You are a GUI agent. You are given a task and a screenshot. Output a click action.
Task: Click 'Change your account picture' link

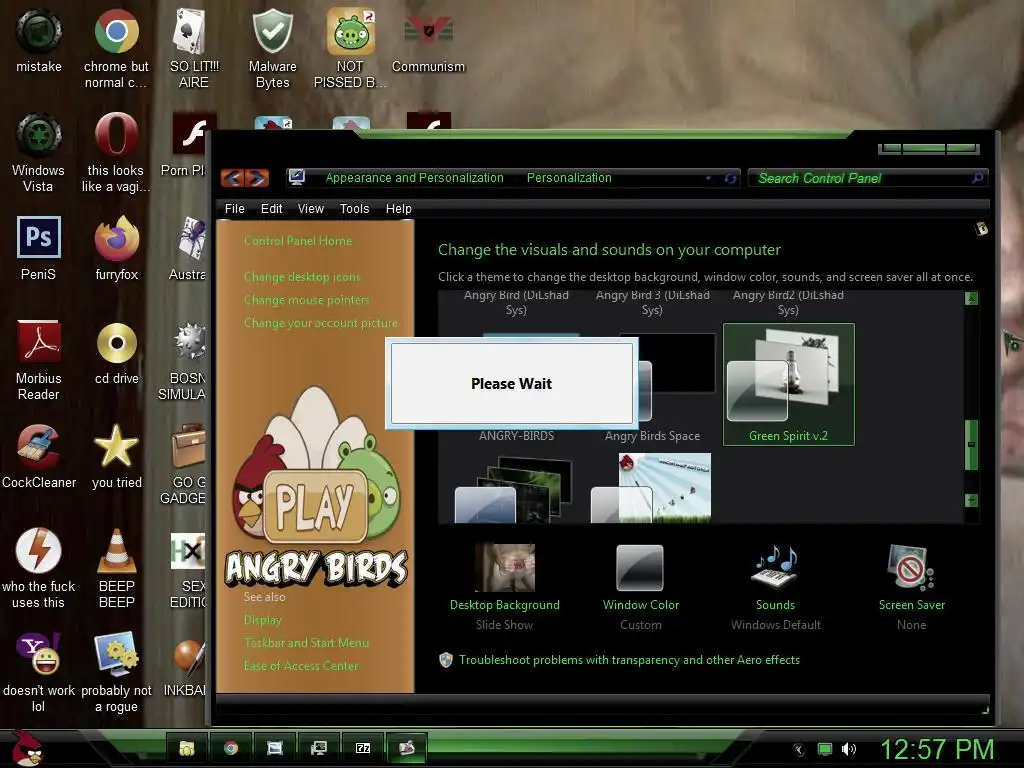coord(321,323)
